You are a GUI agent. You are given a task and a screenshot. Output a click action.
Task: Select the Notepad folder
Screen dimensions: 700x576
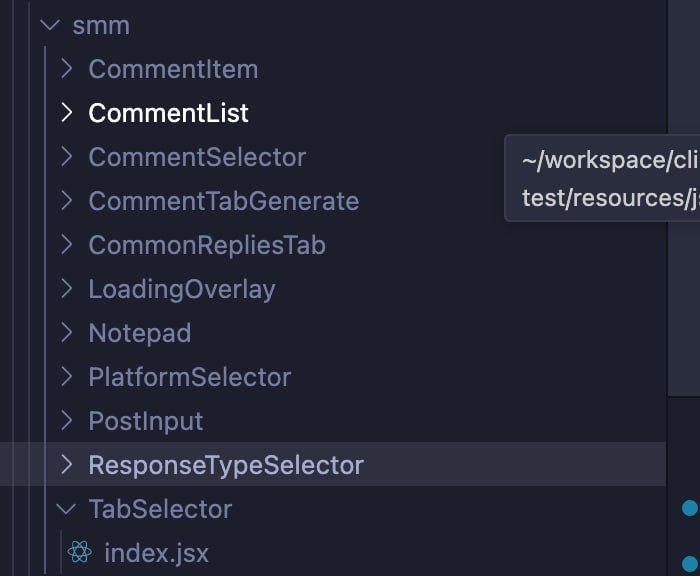pos(139,333)
